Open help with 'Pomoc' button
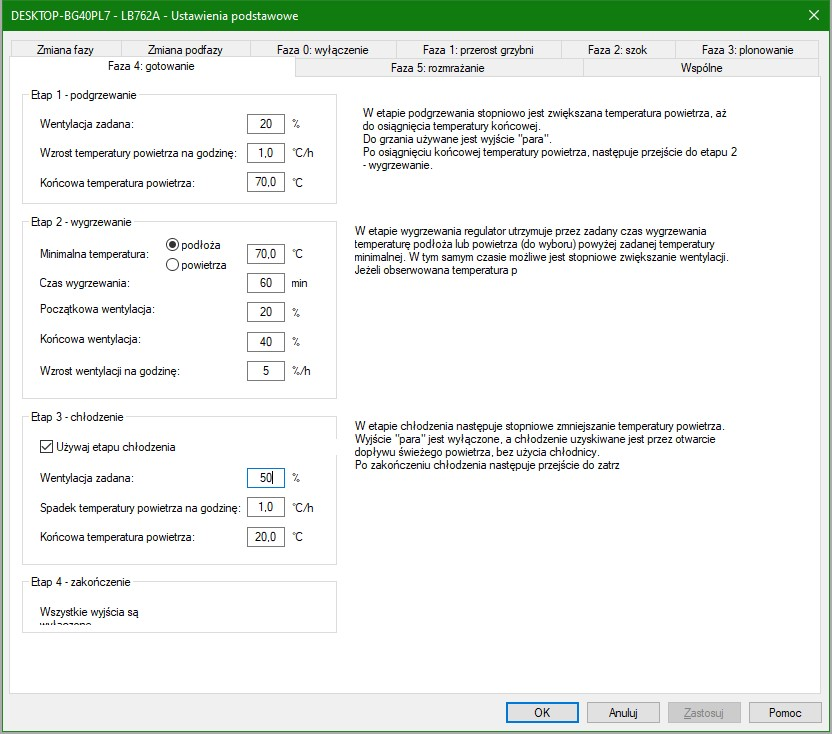 [x=785, y=713]
